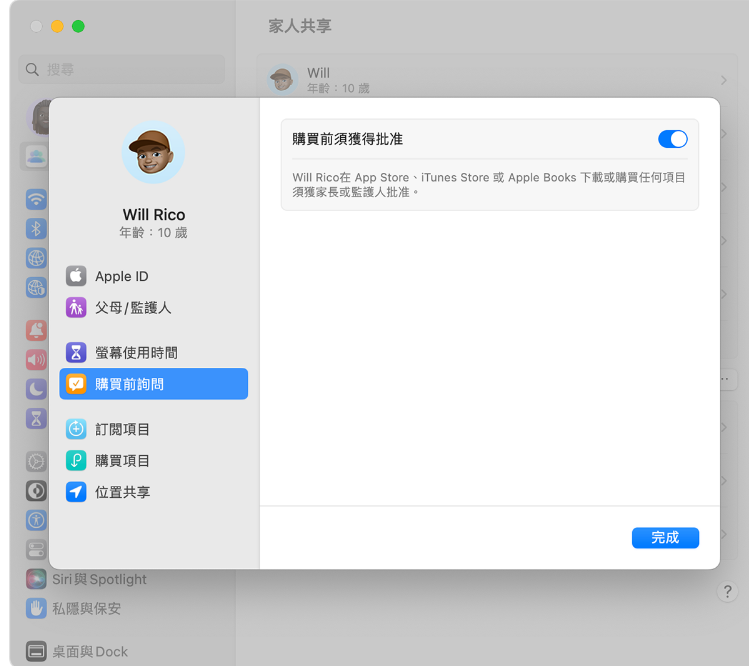Open Control Center icon in background sidebar
The image size is (749, 666).
(x=36, y=549)
